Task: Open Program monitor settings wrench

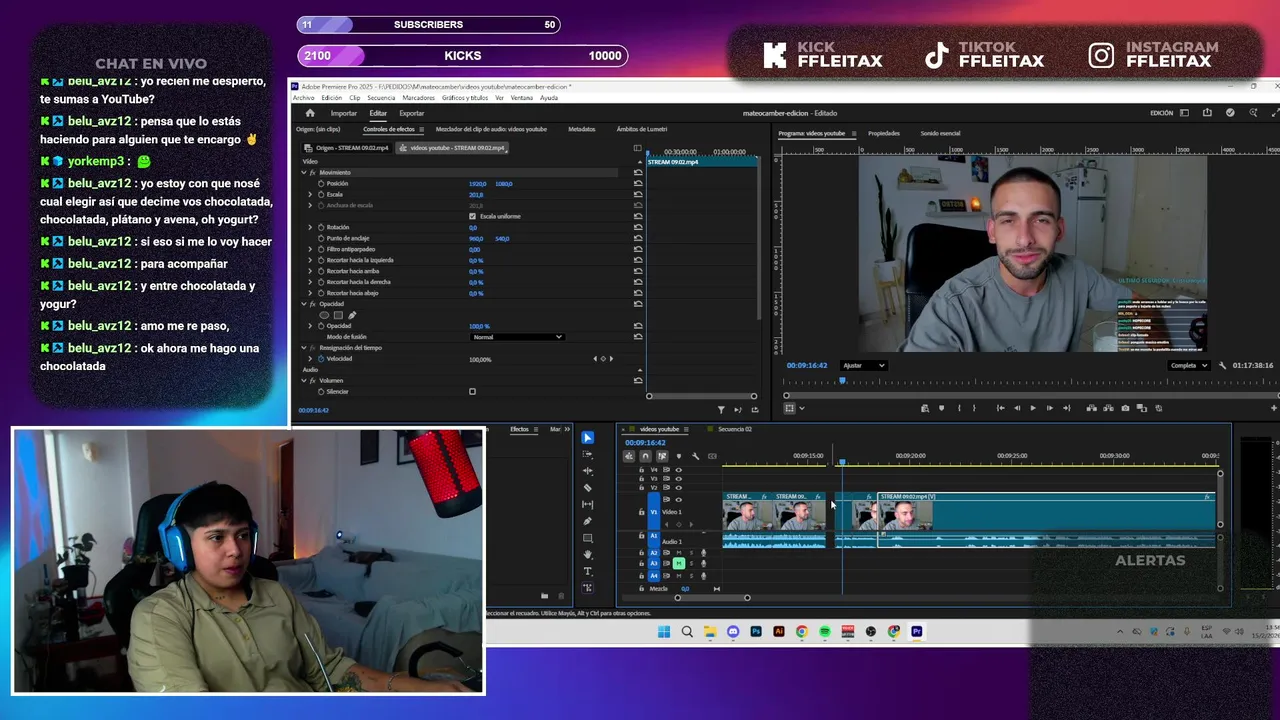Action: (1222, 365)
